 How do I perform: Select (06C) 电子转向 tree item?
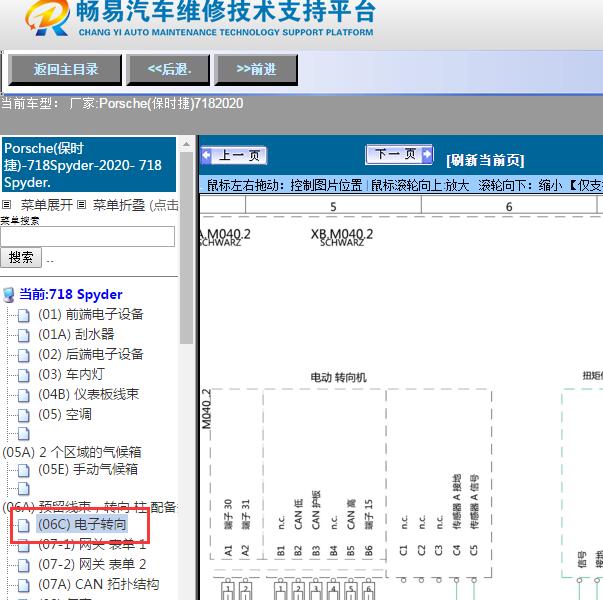pos(82,524)
